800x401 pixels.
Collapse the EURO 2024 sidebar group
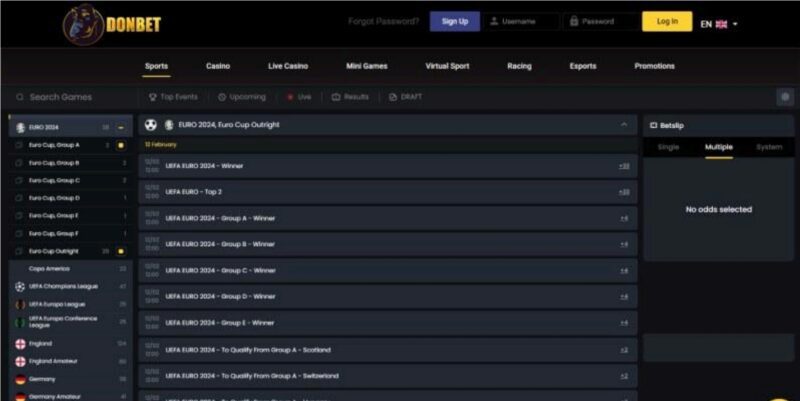[121, 128]
